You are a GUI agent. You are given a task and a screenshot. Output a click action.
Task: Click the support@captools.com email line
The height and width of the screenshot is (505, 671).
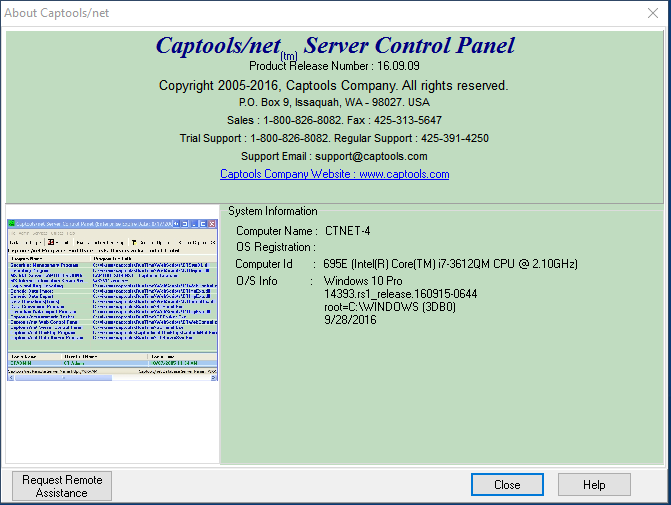click(334, 156)
